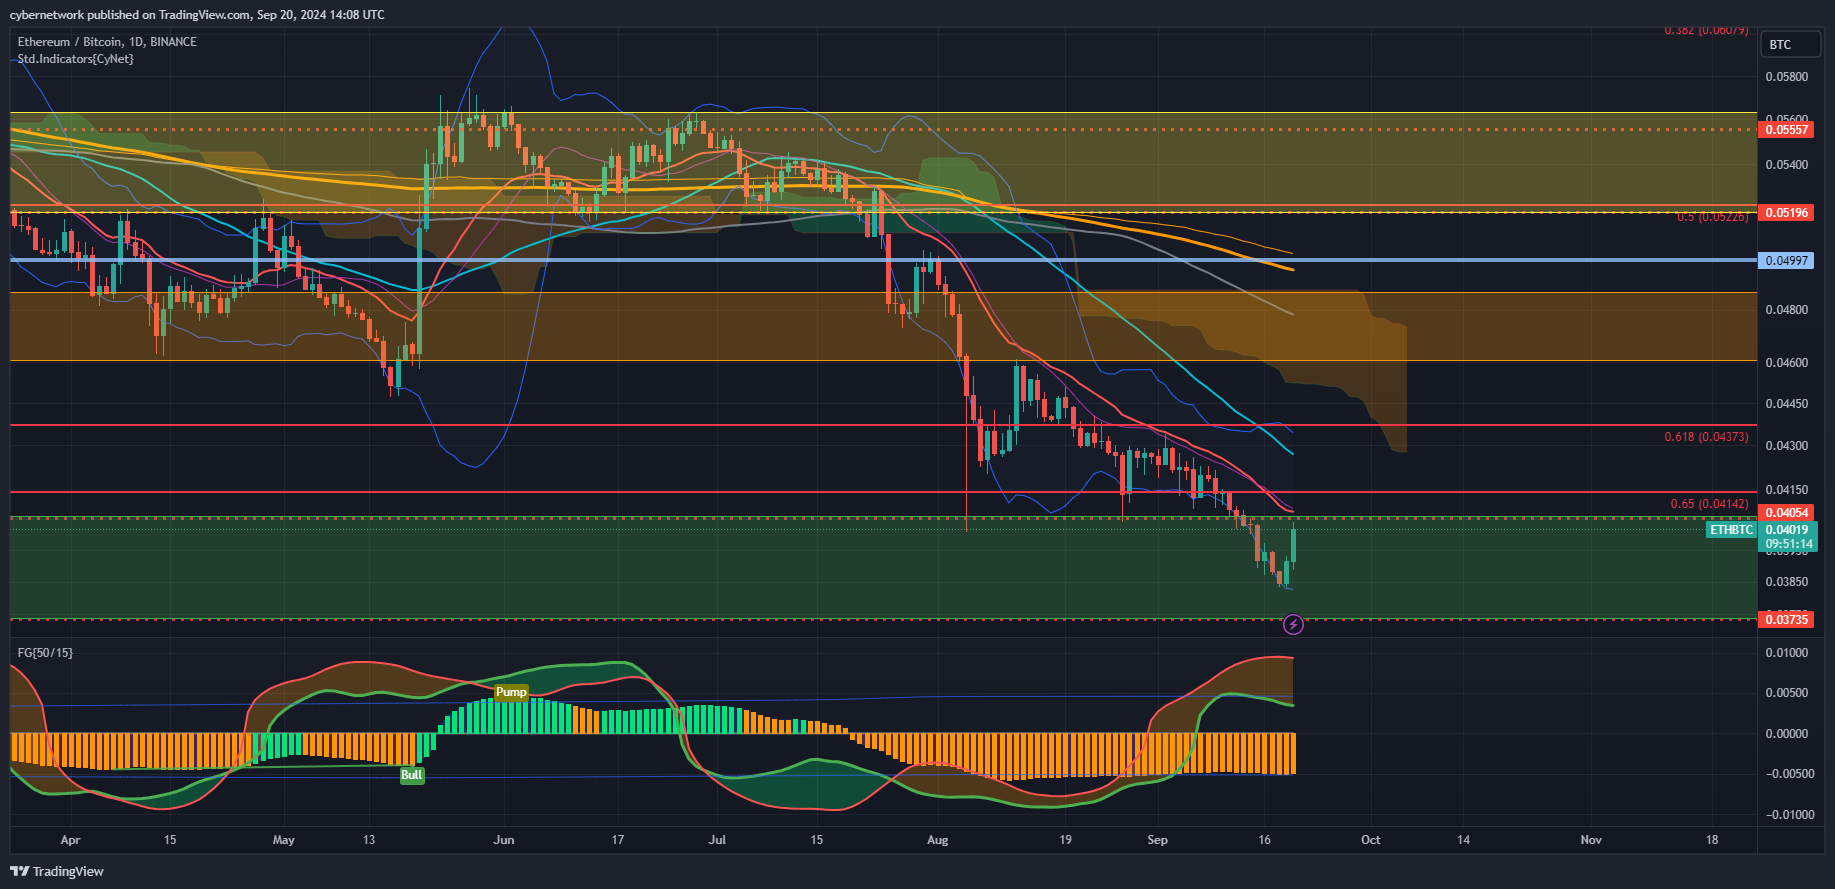Screen dimensions: 1835x889
Task: Click the Jun label on time axis
Action: click(504, 840)
